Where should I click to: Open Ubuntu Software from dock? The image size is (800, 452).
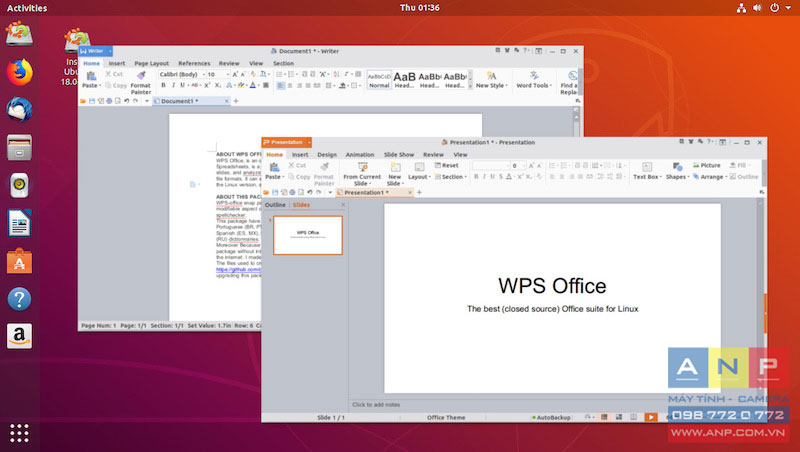click(19, 261)
